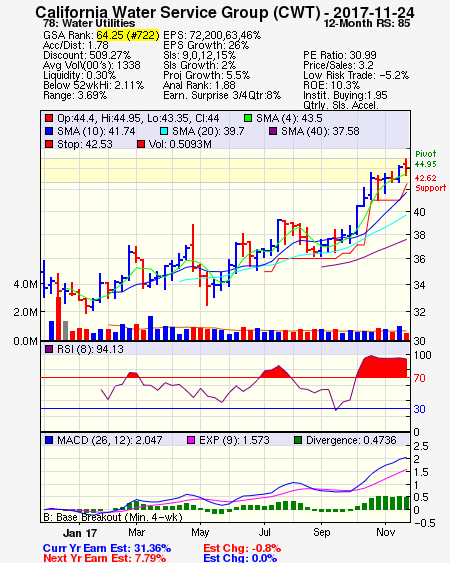The image size is (450, 563).
Task: Click 'B: Base Breakout (Min. 4-wk)' note
Action: click(113, 517)
